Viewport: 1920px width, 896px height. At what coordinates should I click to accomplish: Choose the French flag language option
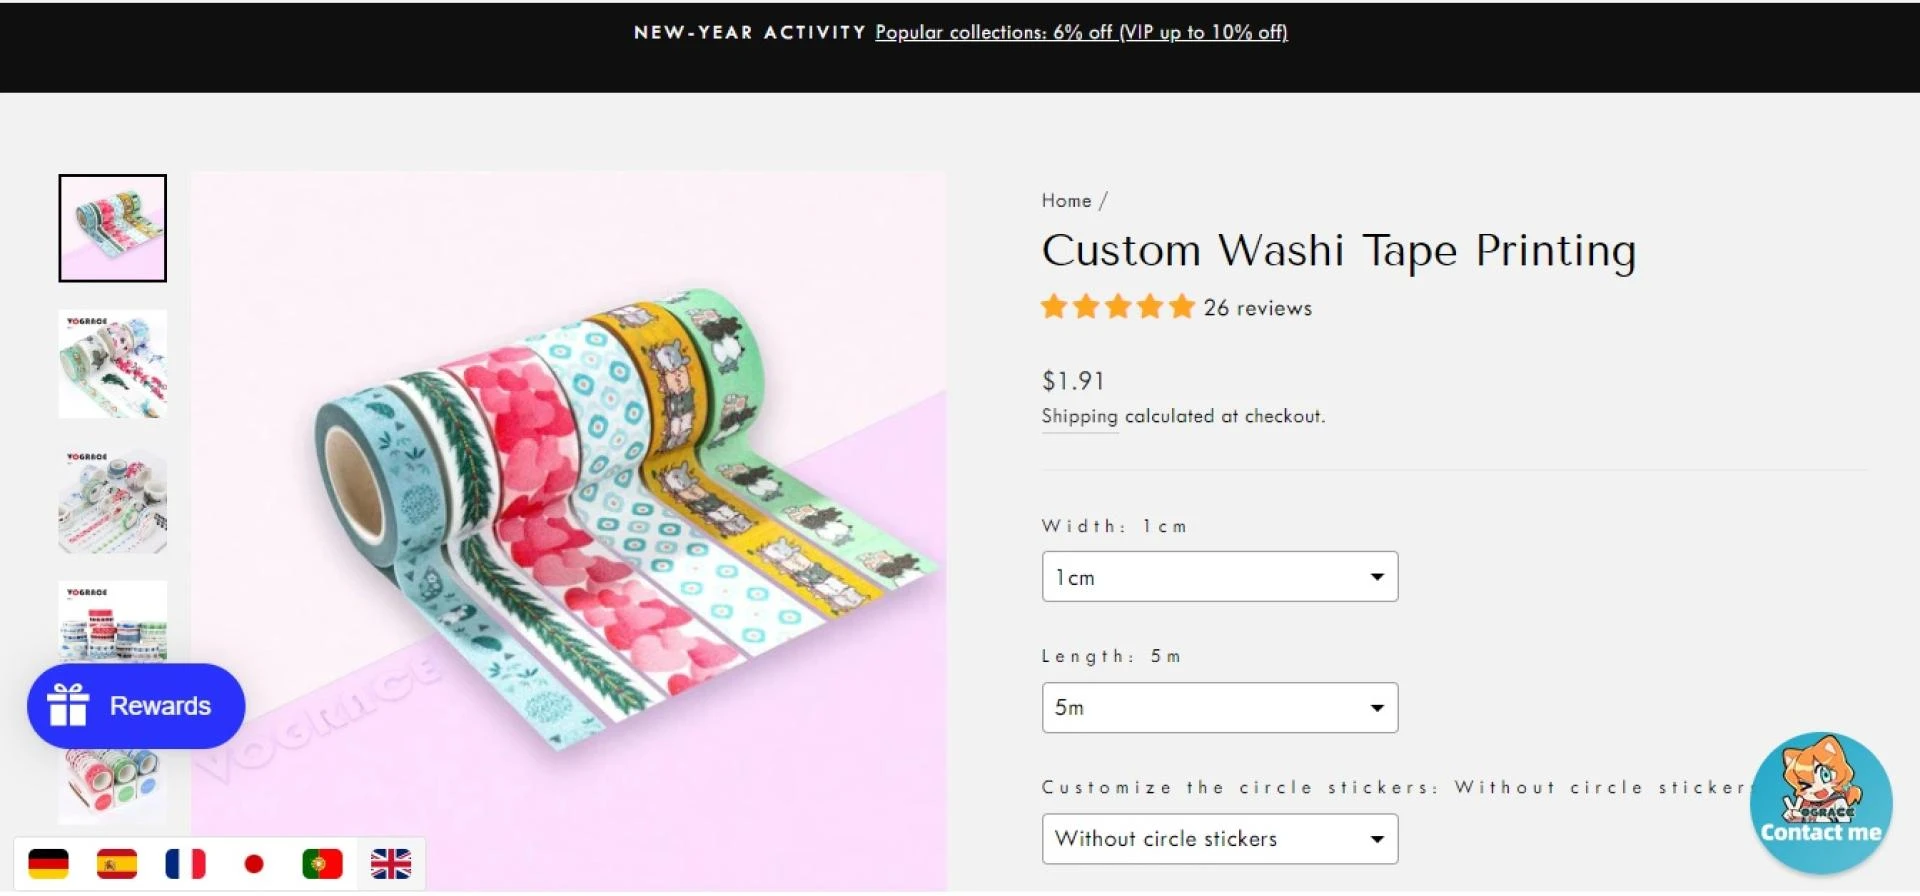pos(185,863)
